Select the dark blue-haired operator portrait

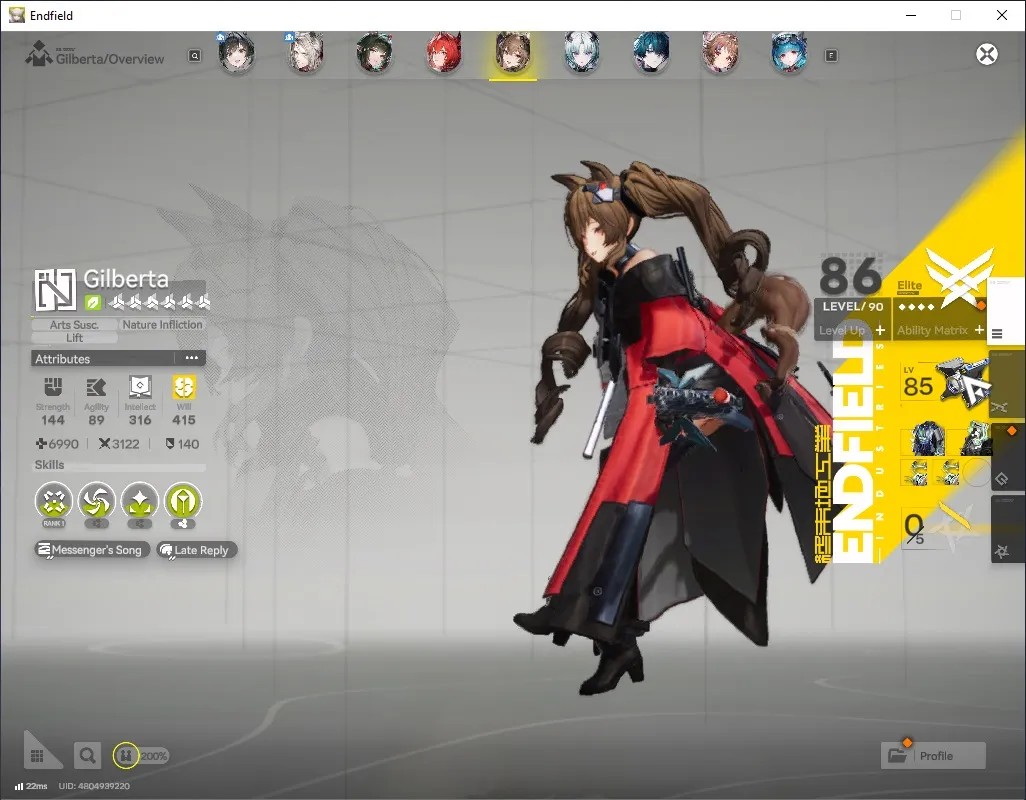tap(651, 54)
